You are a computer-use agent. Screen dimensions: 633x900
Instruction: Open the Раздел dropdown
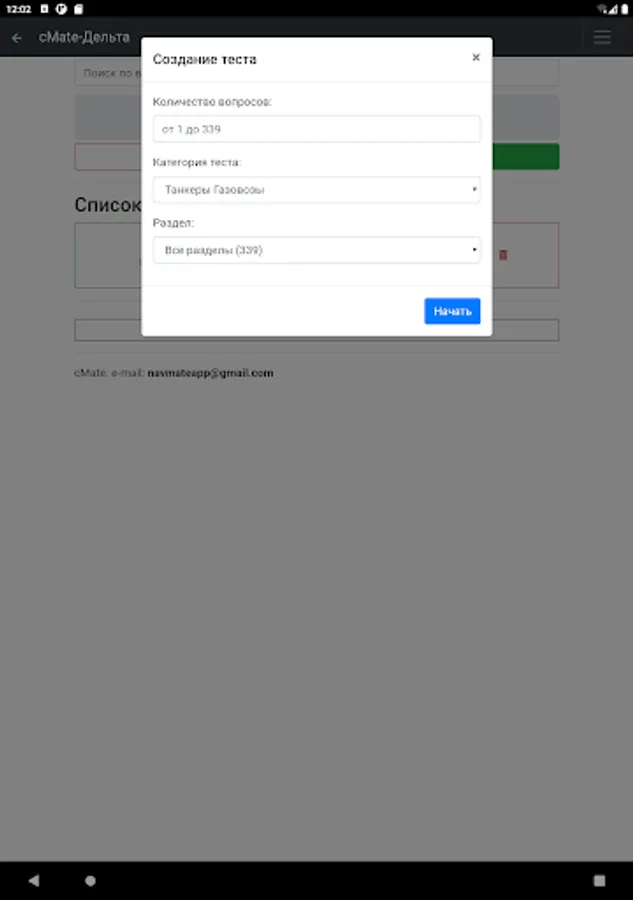[x=316, y=250]
